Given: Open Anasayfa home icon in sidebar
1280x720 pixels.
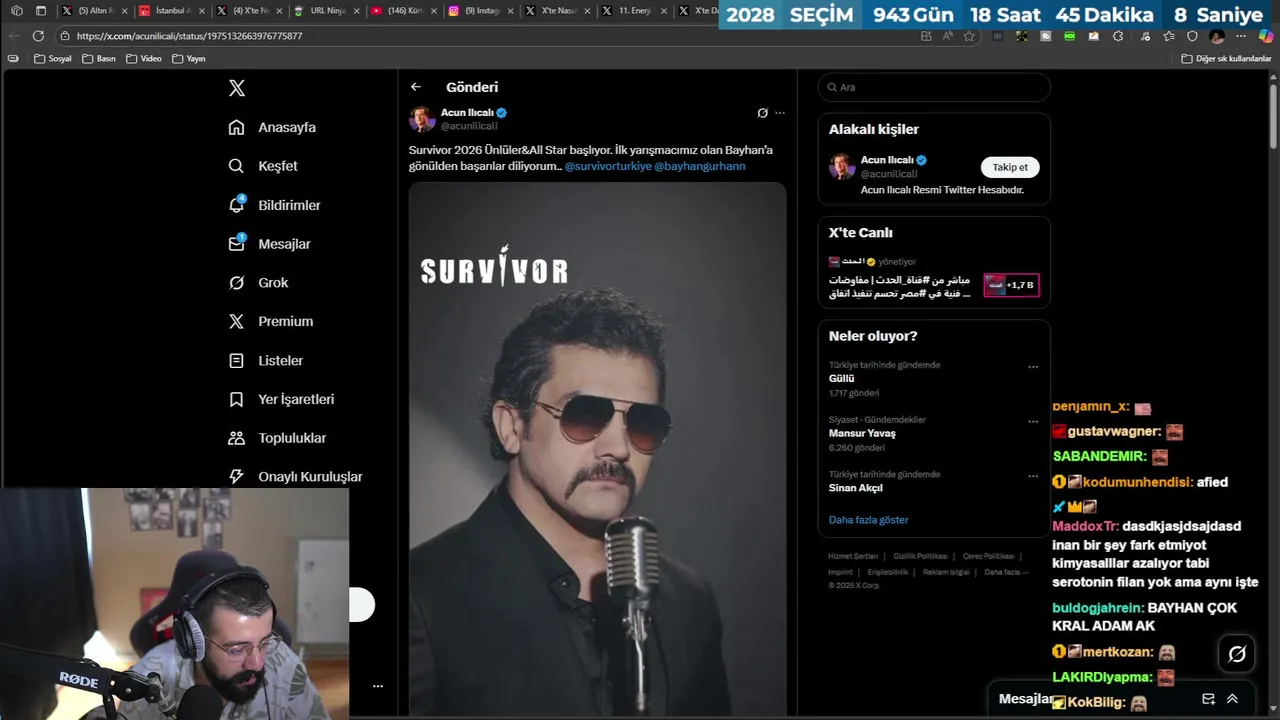Looking at the screenshot, I should 236,127.
